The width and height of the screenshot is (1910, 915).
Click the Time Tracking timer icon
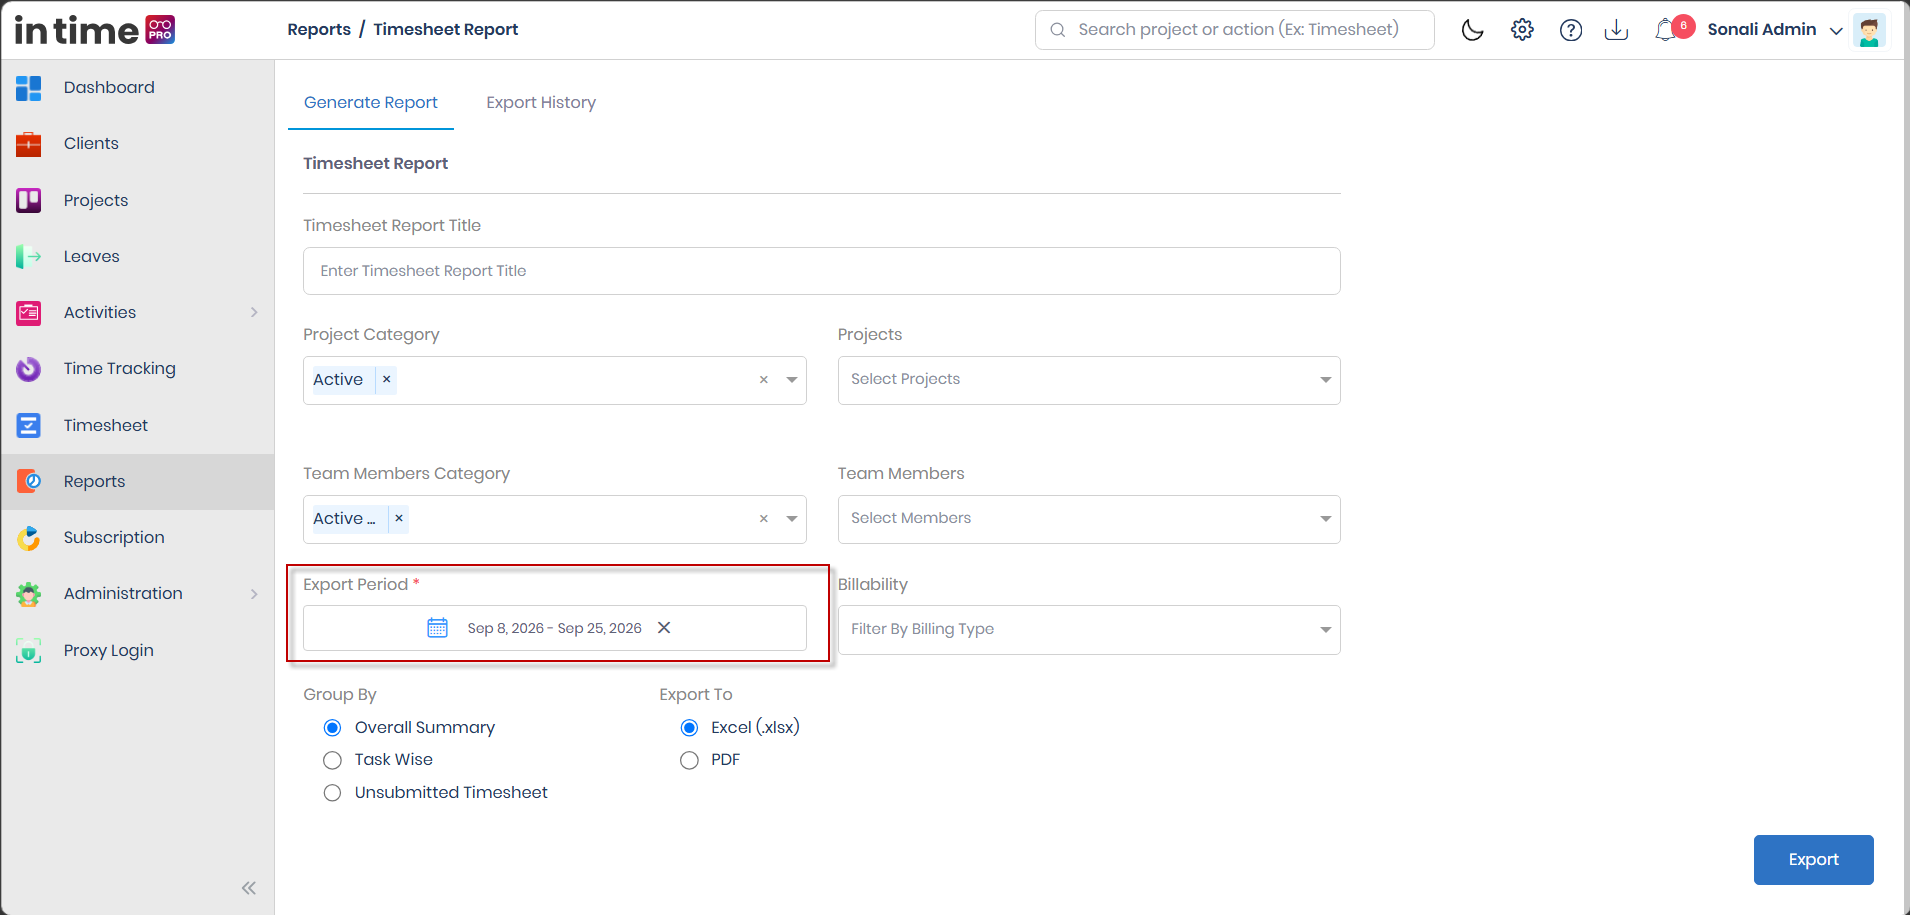click(29, 369)
